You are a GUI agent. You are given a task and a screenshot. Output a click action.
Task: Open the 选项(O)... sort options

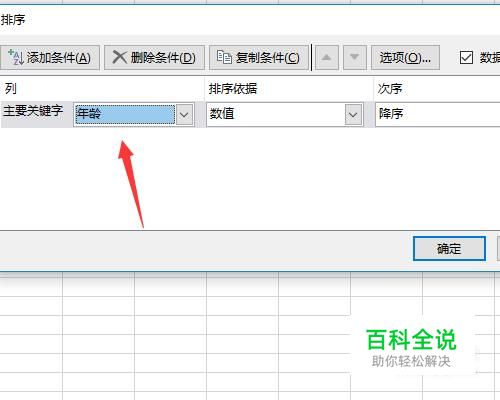tap(405, 58)
